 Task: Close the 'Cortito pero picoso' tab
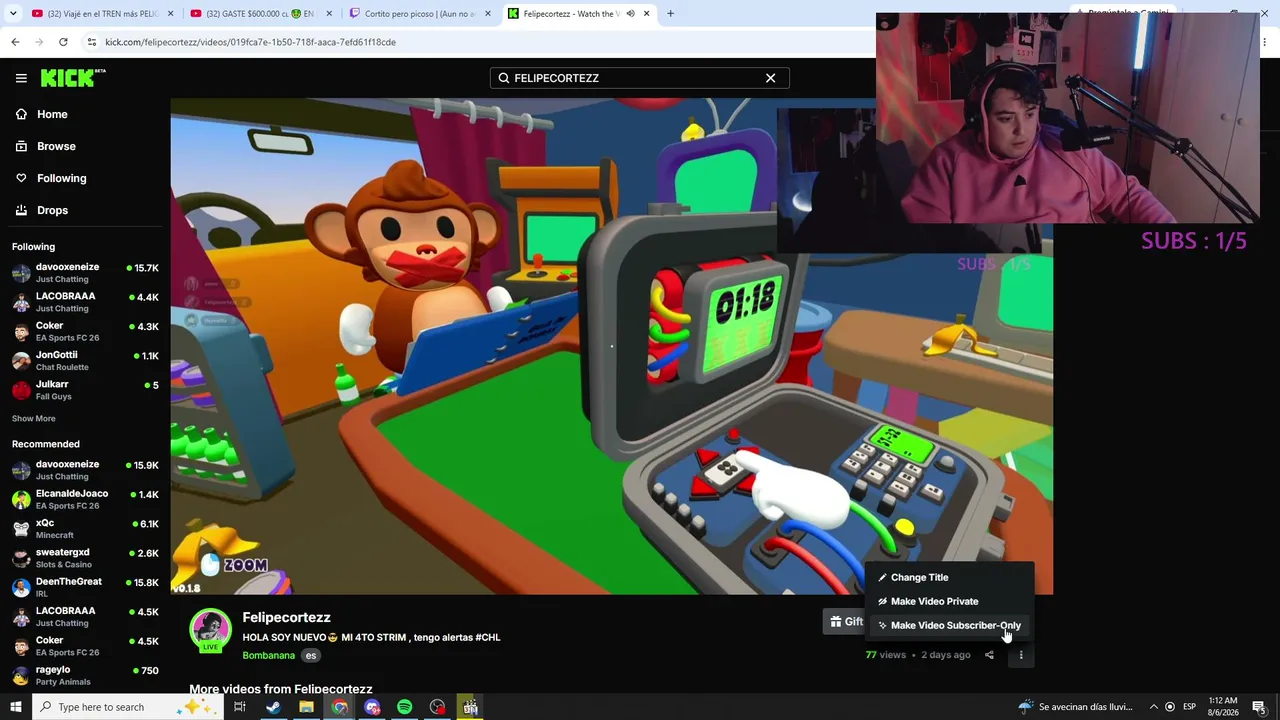click(x=488, y=14)
